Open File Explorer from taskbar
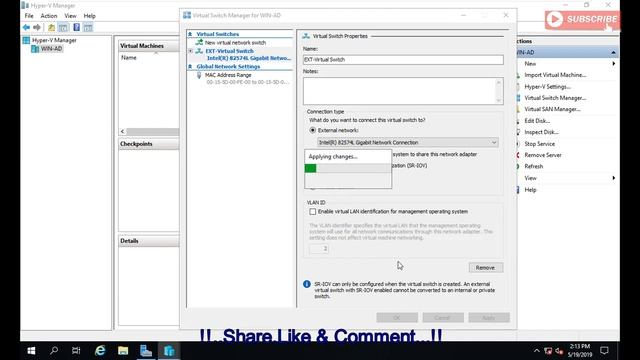The height and width of the screenshot is (360, 640). pos(123,351)
